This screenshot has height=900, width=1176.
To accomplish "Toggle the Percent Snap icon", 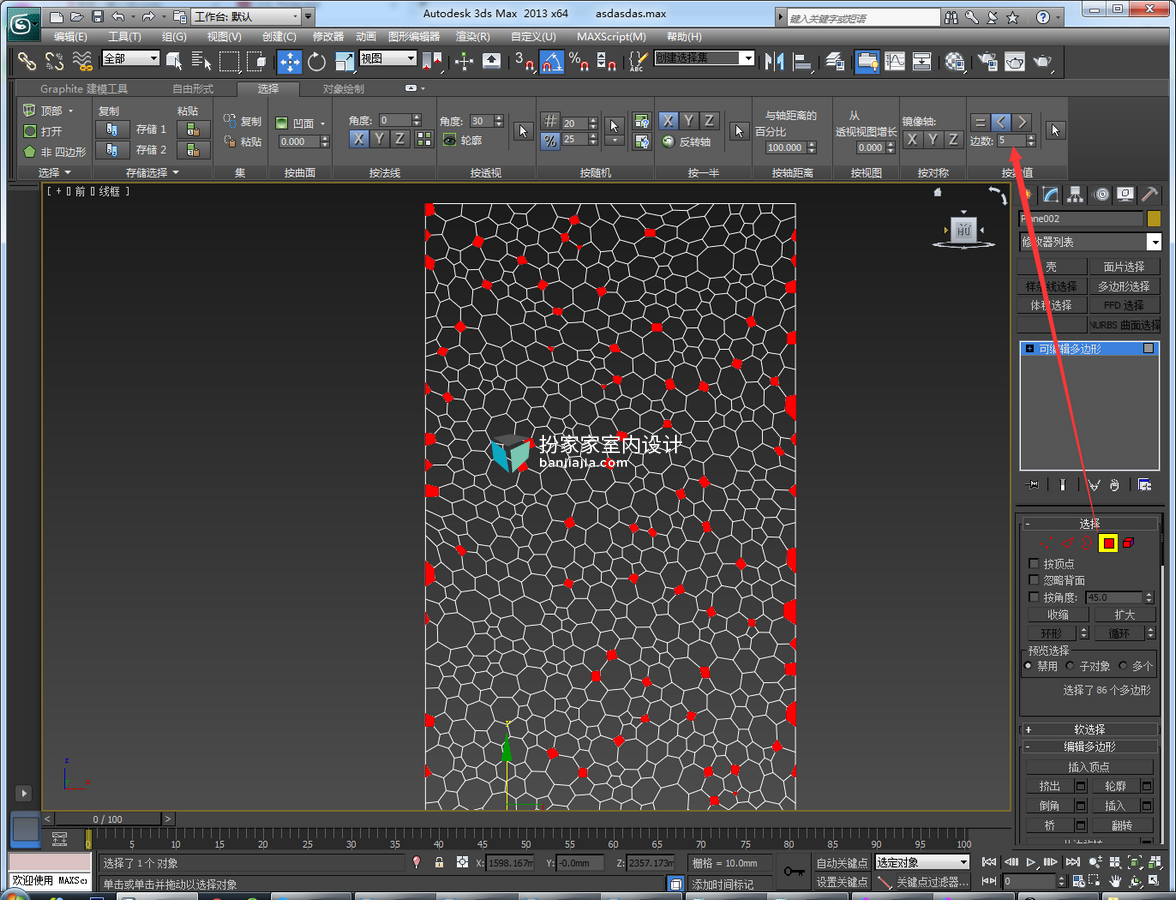I will click(x=578, y=62).
